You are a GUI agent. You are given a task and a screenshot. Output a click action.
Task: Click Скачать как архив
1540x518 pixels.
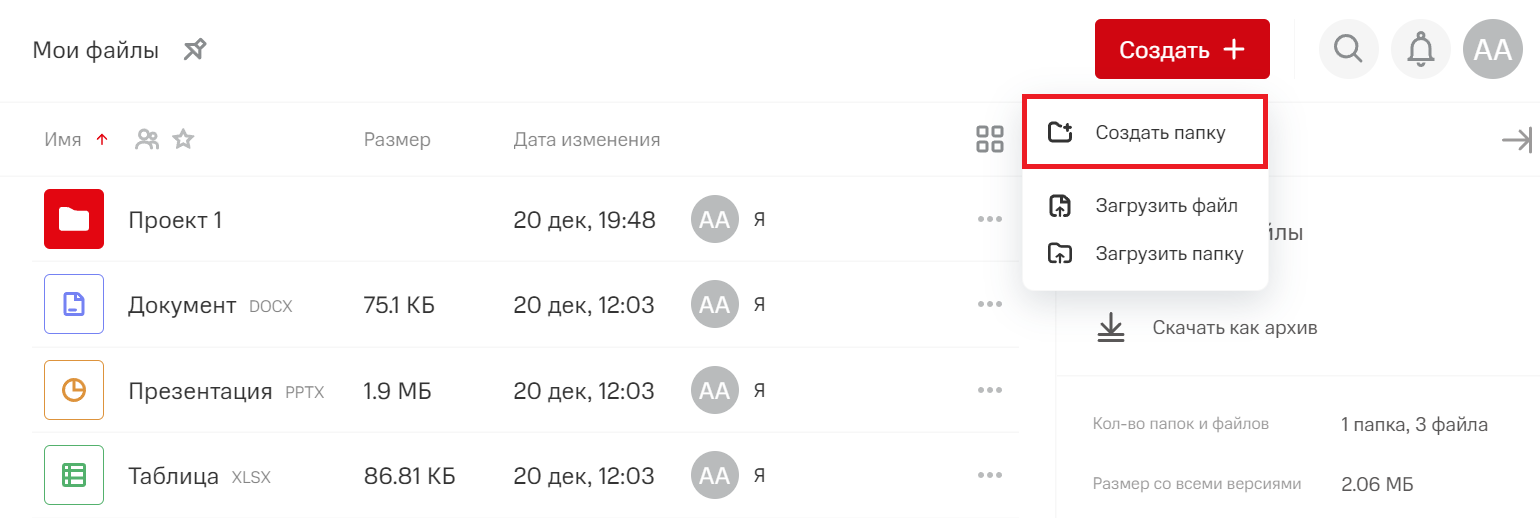[1234, 327]
